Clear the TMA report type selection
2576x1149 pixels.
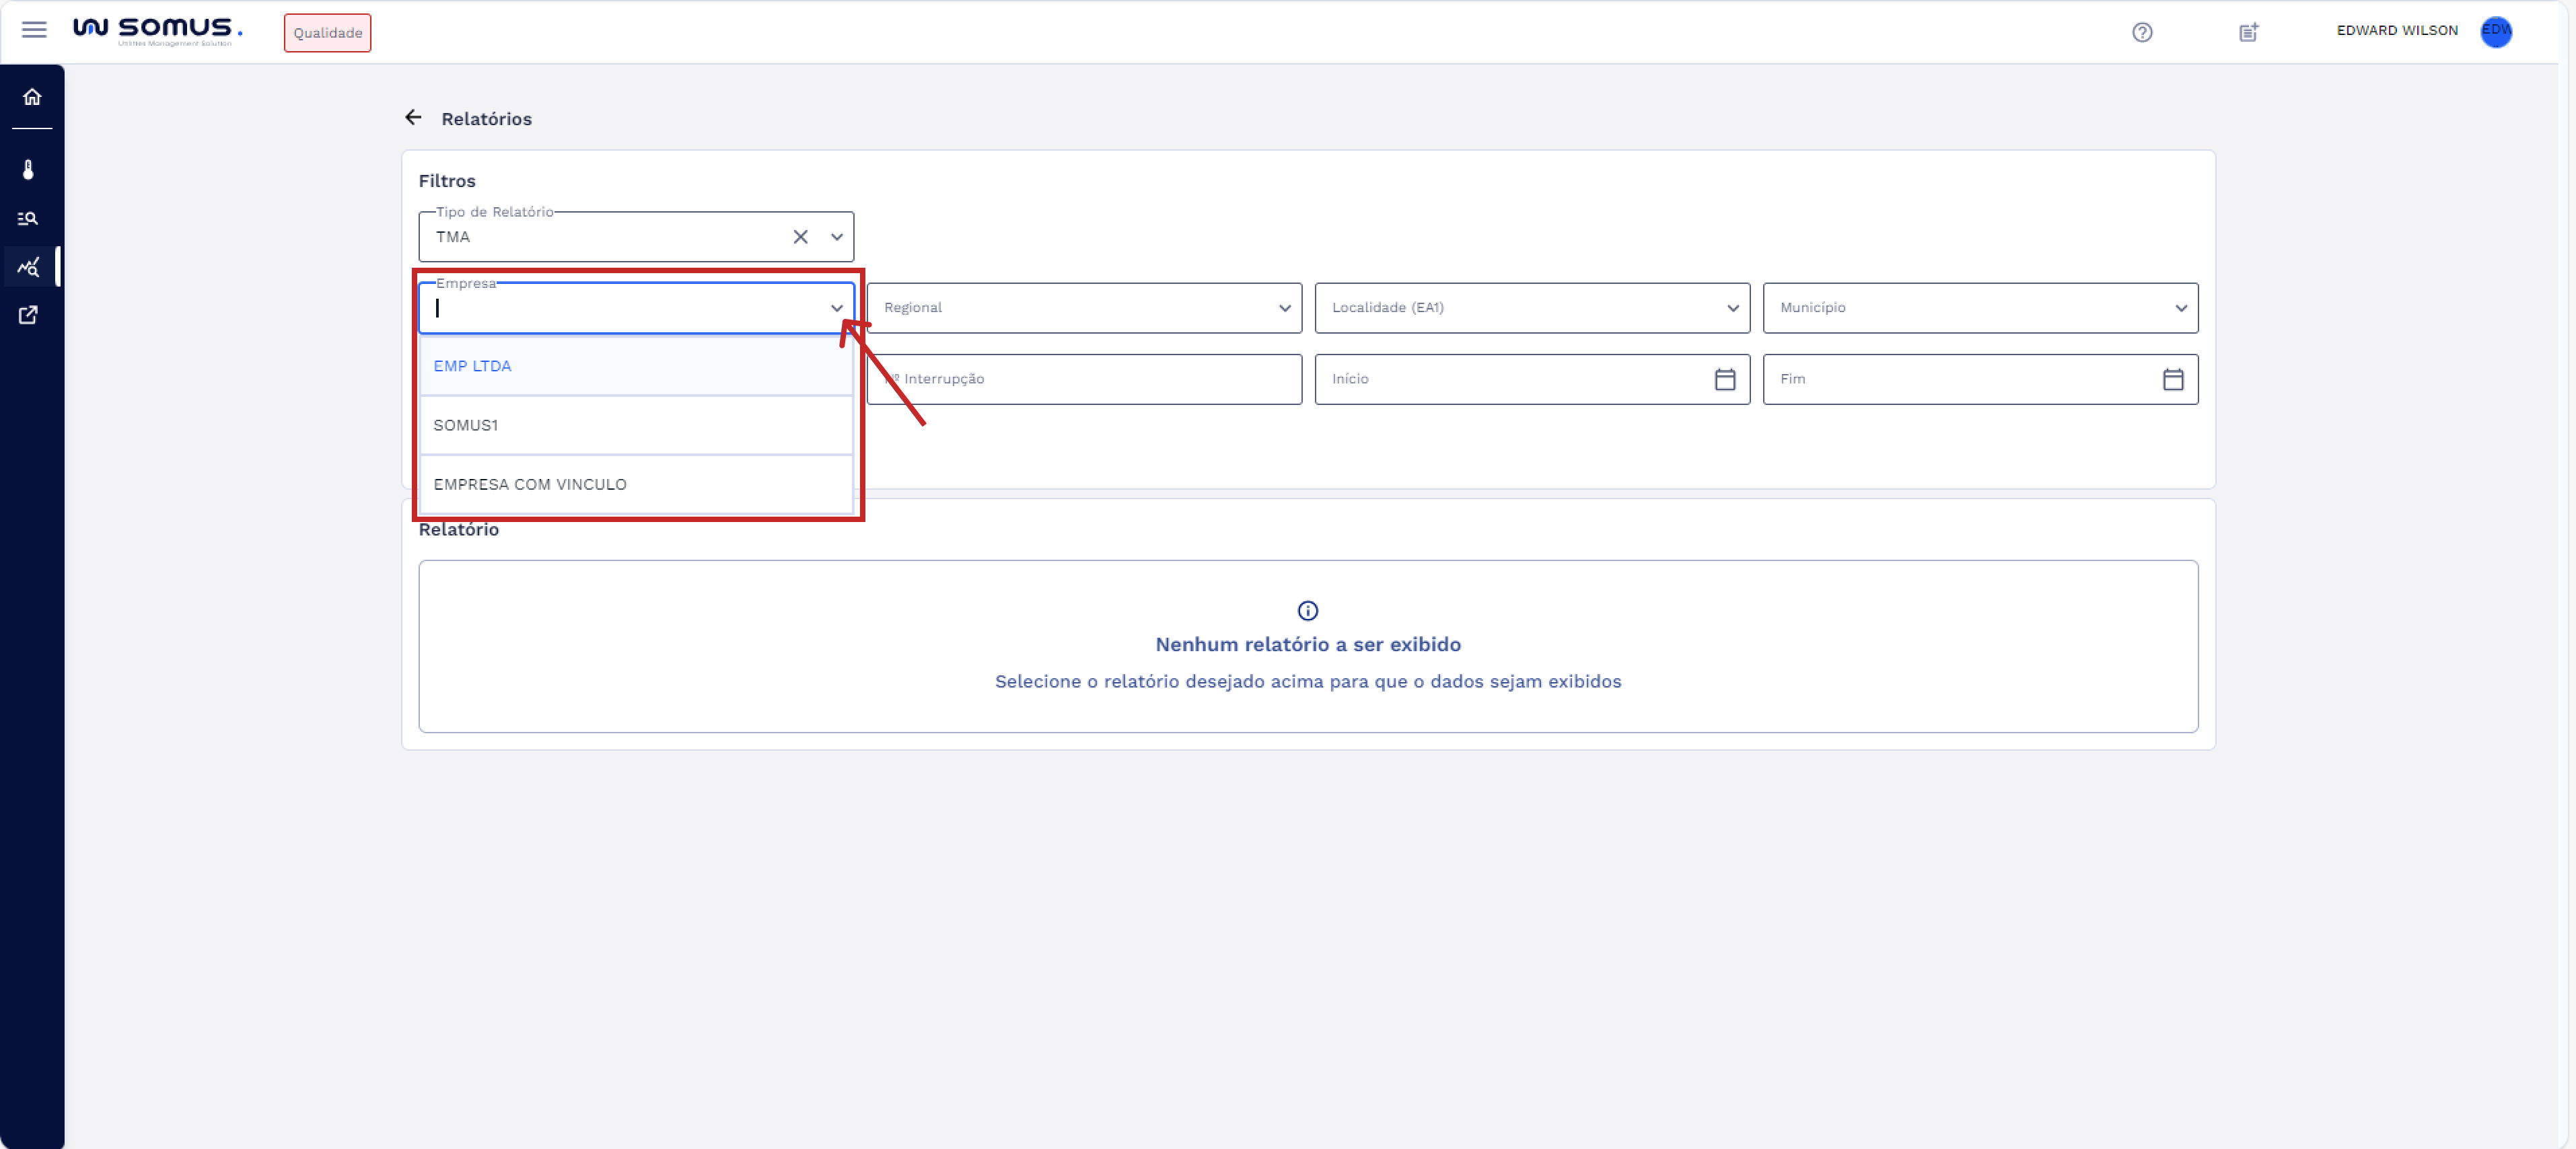(800, 237)
